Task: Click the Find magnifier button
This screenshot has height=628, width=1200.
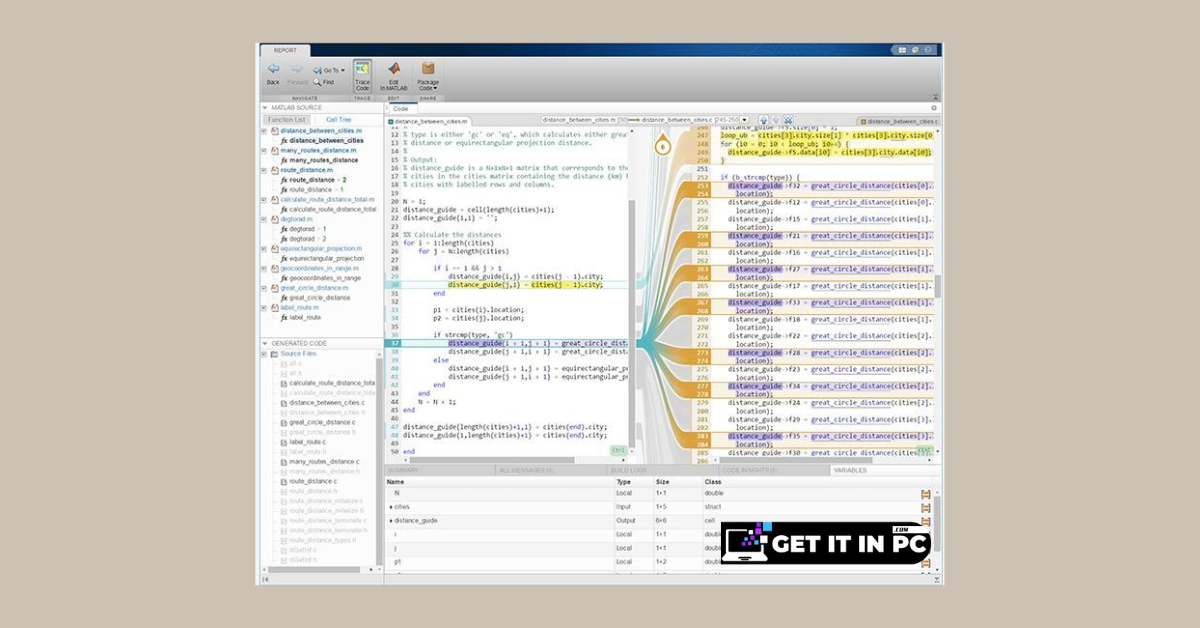Action: click(x=324, y=82)
